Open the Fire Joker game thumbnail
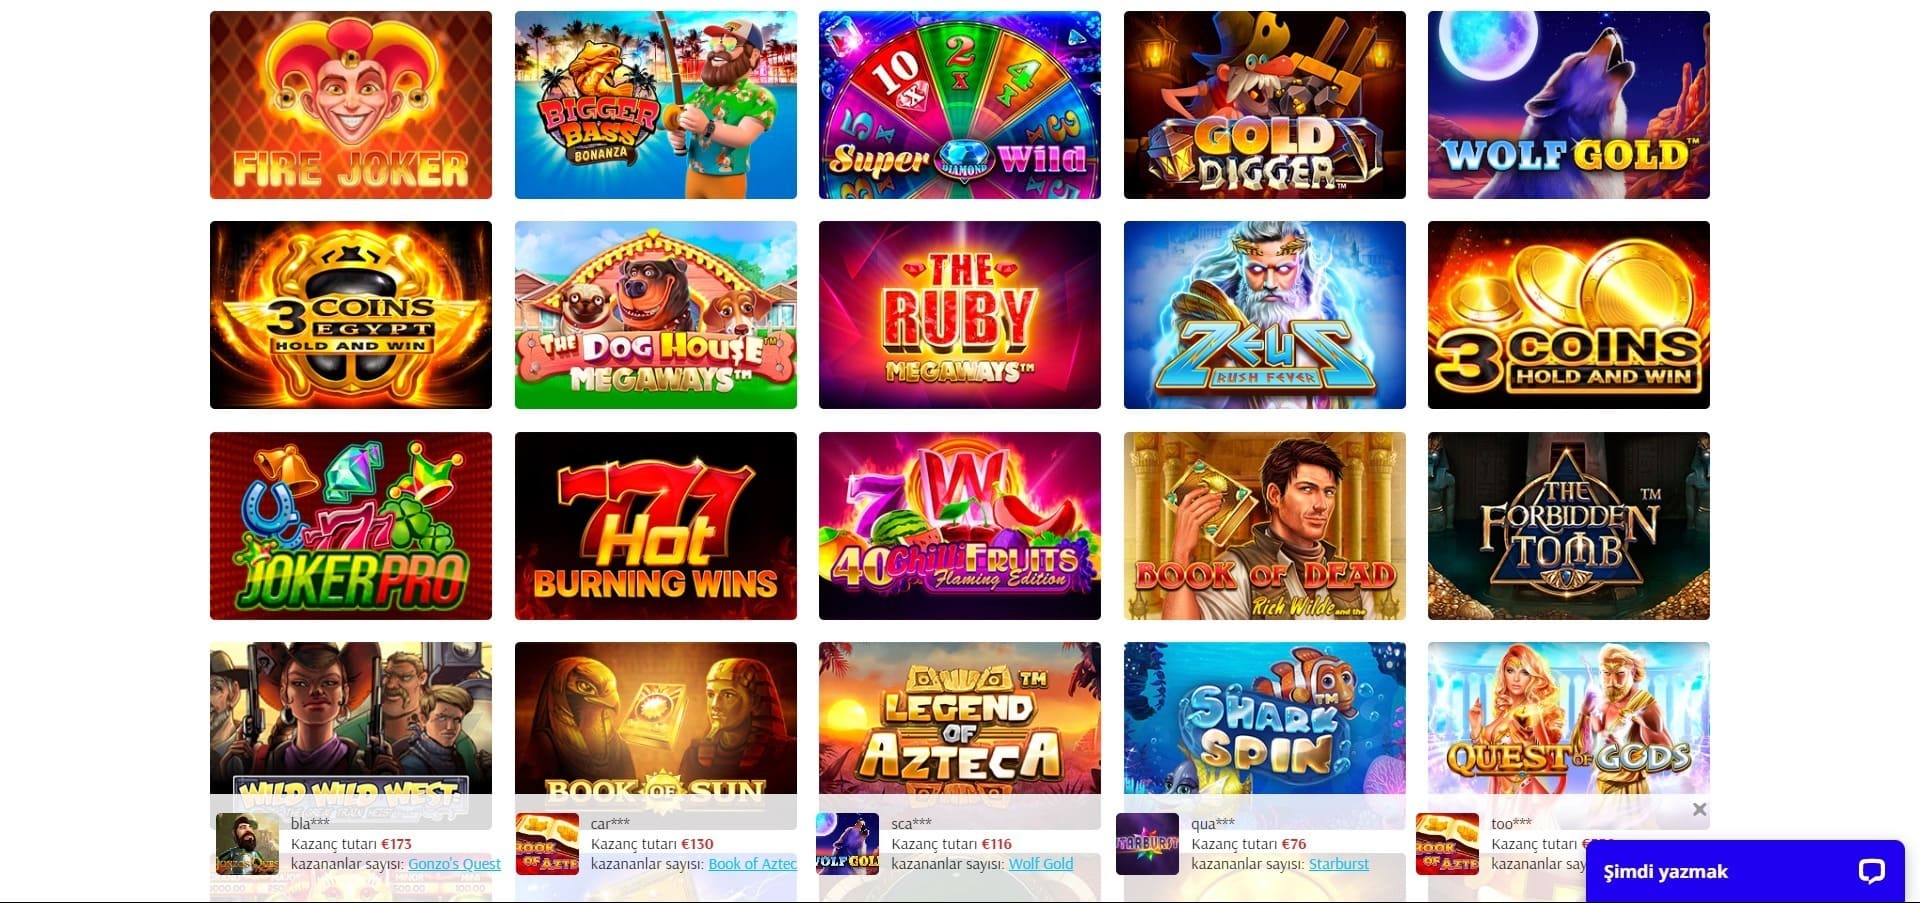 pos(351,105)
